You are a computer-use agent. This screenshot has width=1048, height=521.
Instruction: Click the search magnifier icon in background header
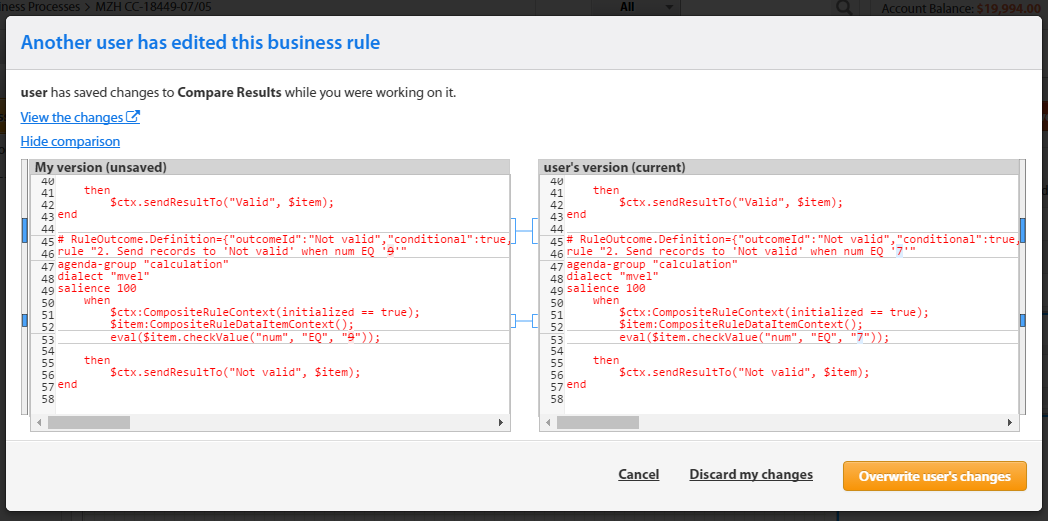coord(844,7)
